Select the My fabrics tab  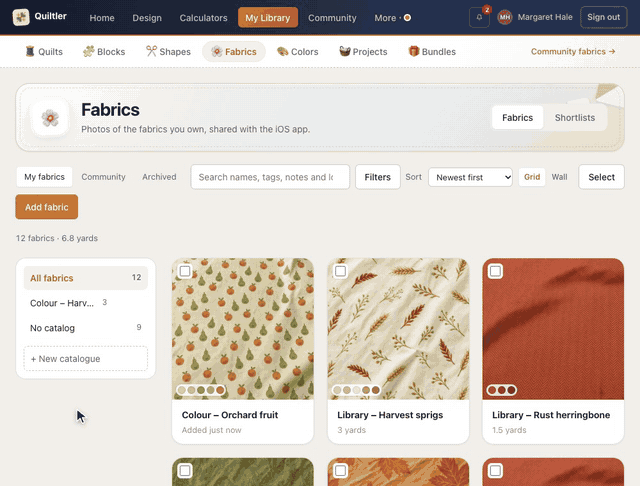(x=44, y=177)
